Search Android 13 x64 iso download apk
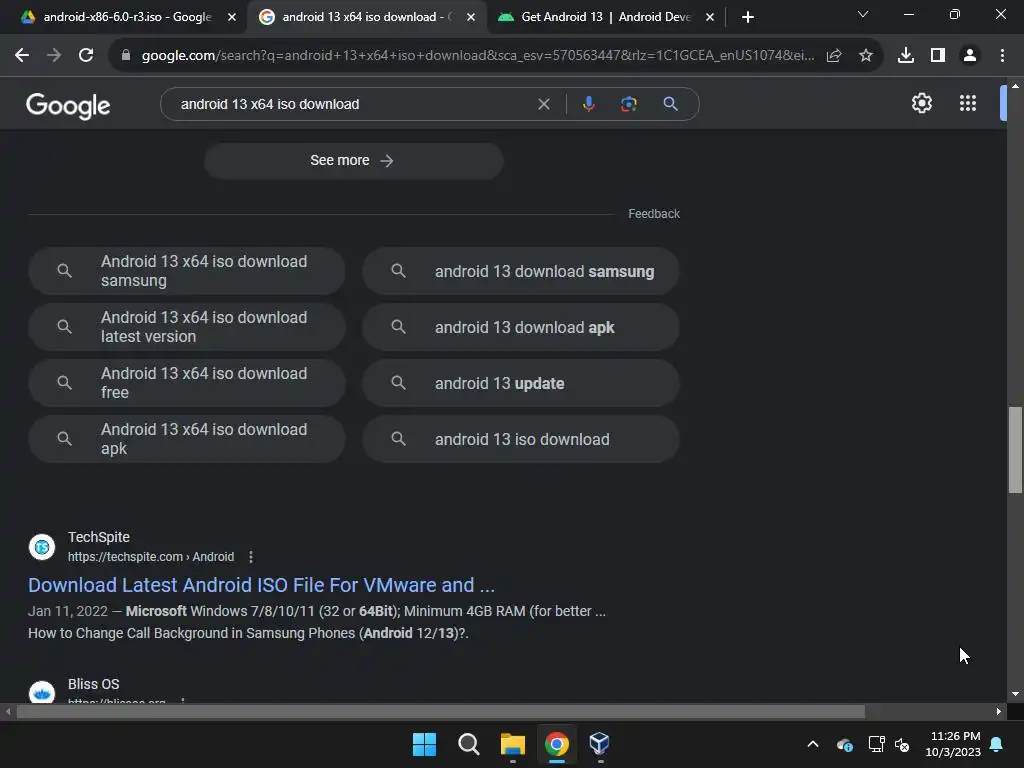Image resolution: width=1024 pixels, height=768 pixels. [x=186, y=439]
